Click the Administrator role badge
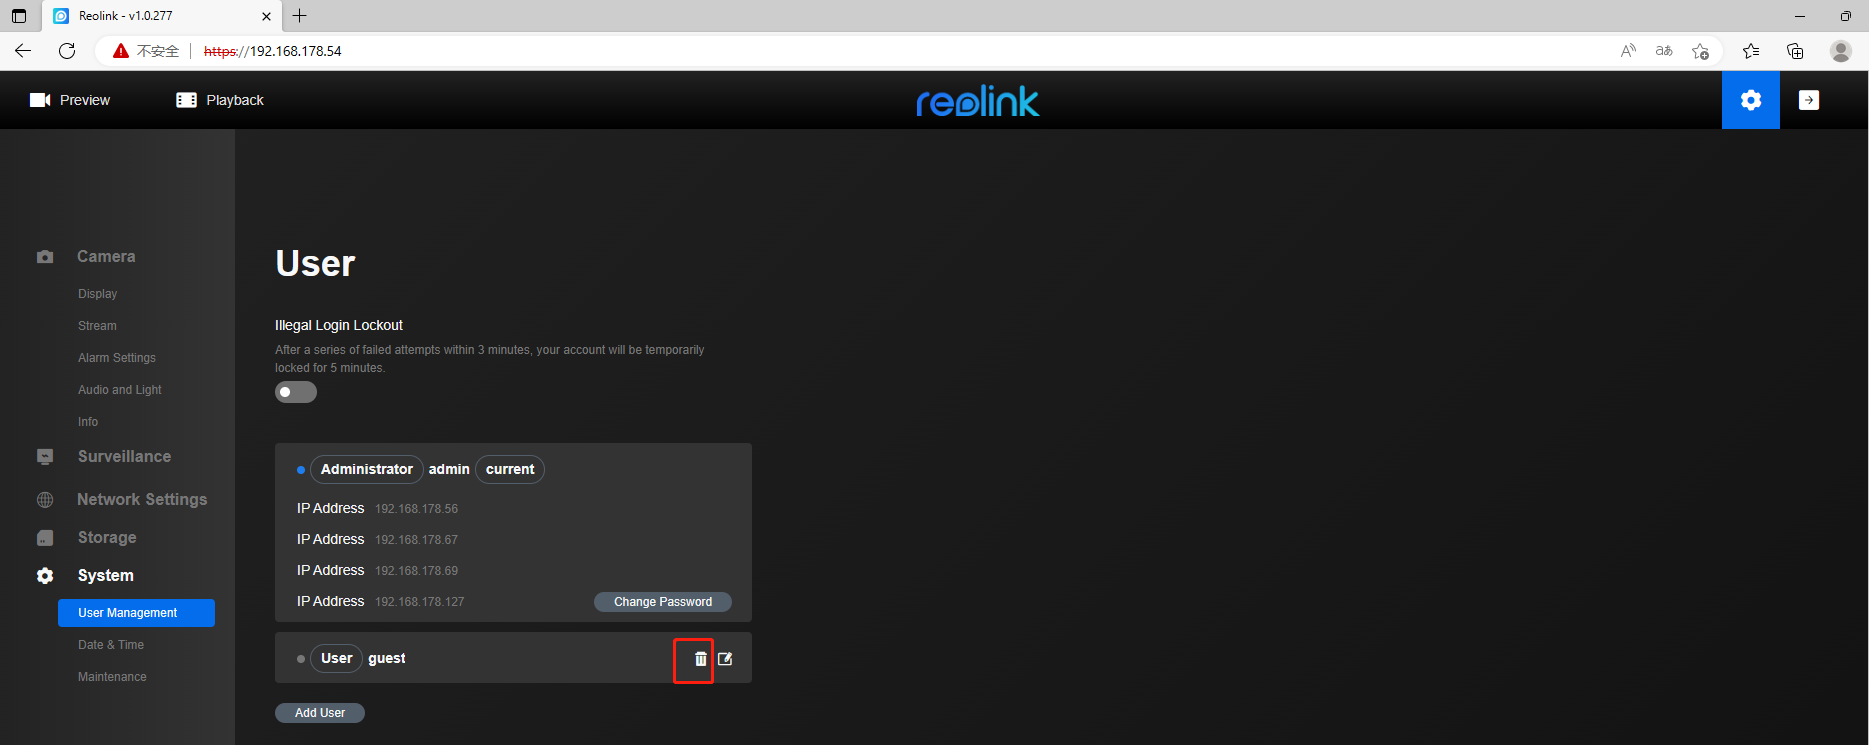The width and height of the screenshot is (1869, 745). [367, 469]
